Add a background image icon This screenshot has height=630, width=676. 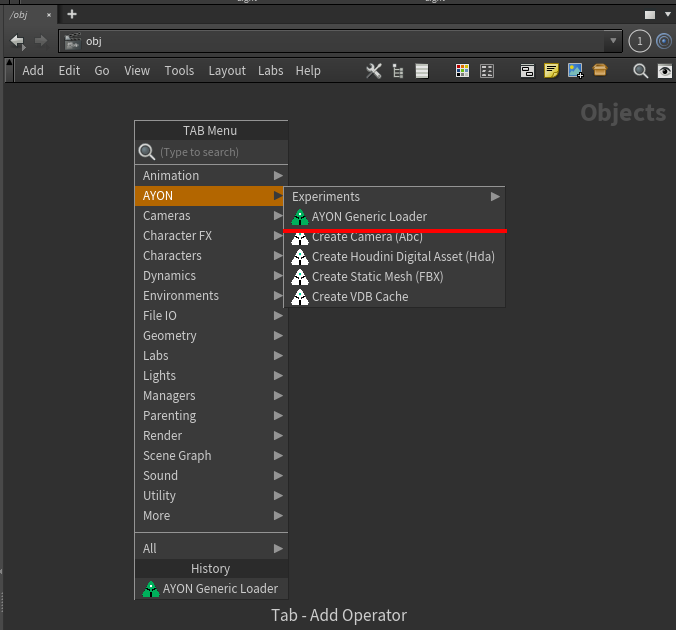tap(575, 70)
